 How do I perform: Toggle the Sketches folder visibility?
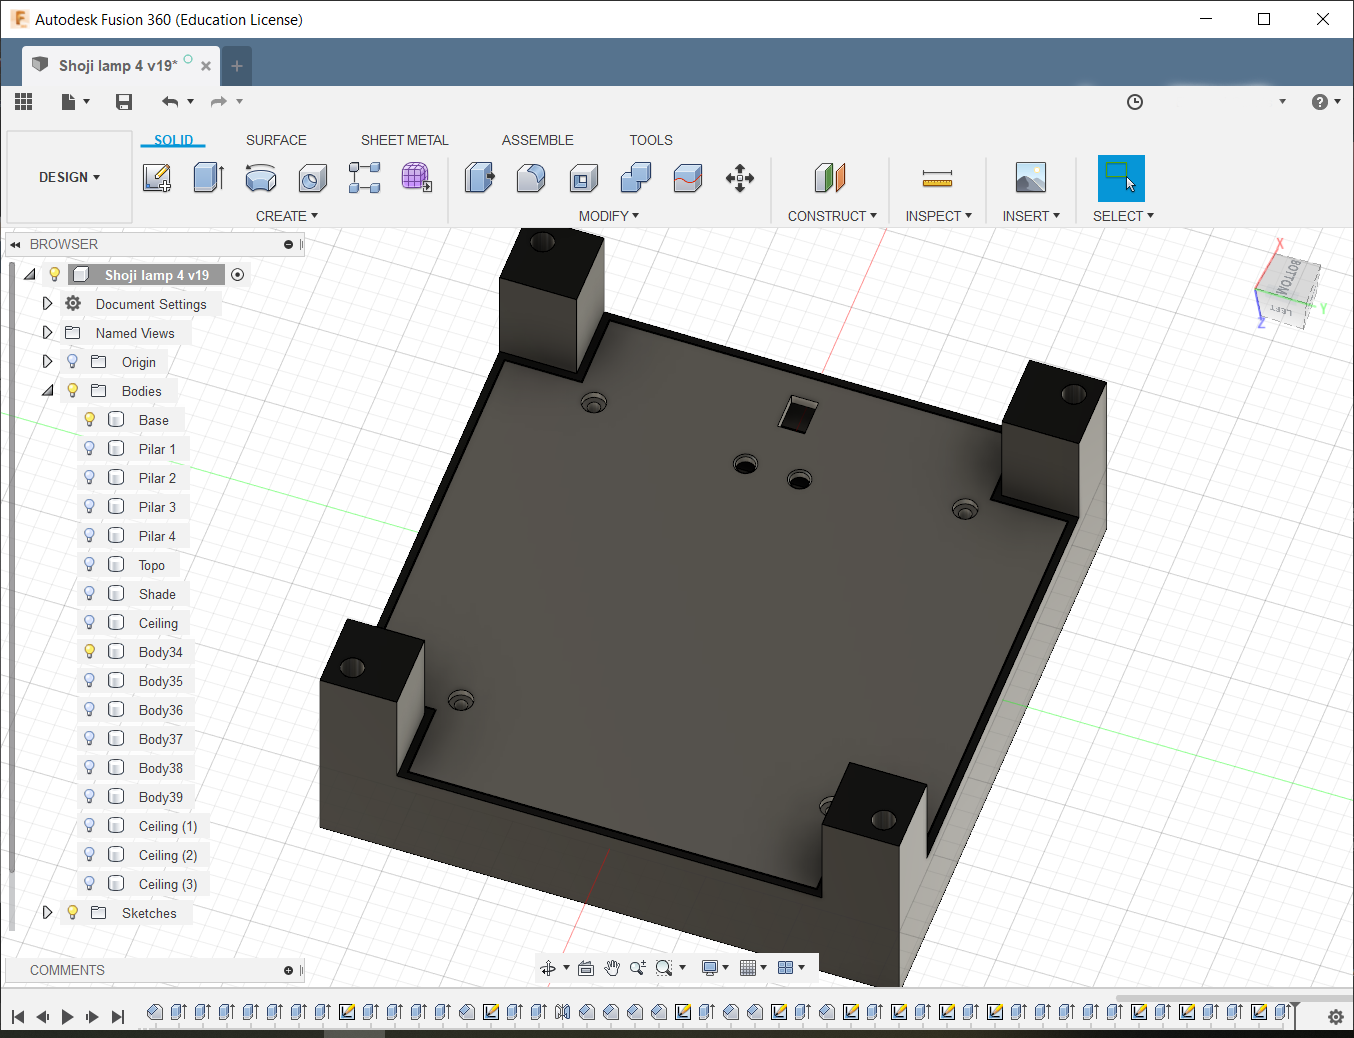point(72,913)
